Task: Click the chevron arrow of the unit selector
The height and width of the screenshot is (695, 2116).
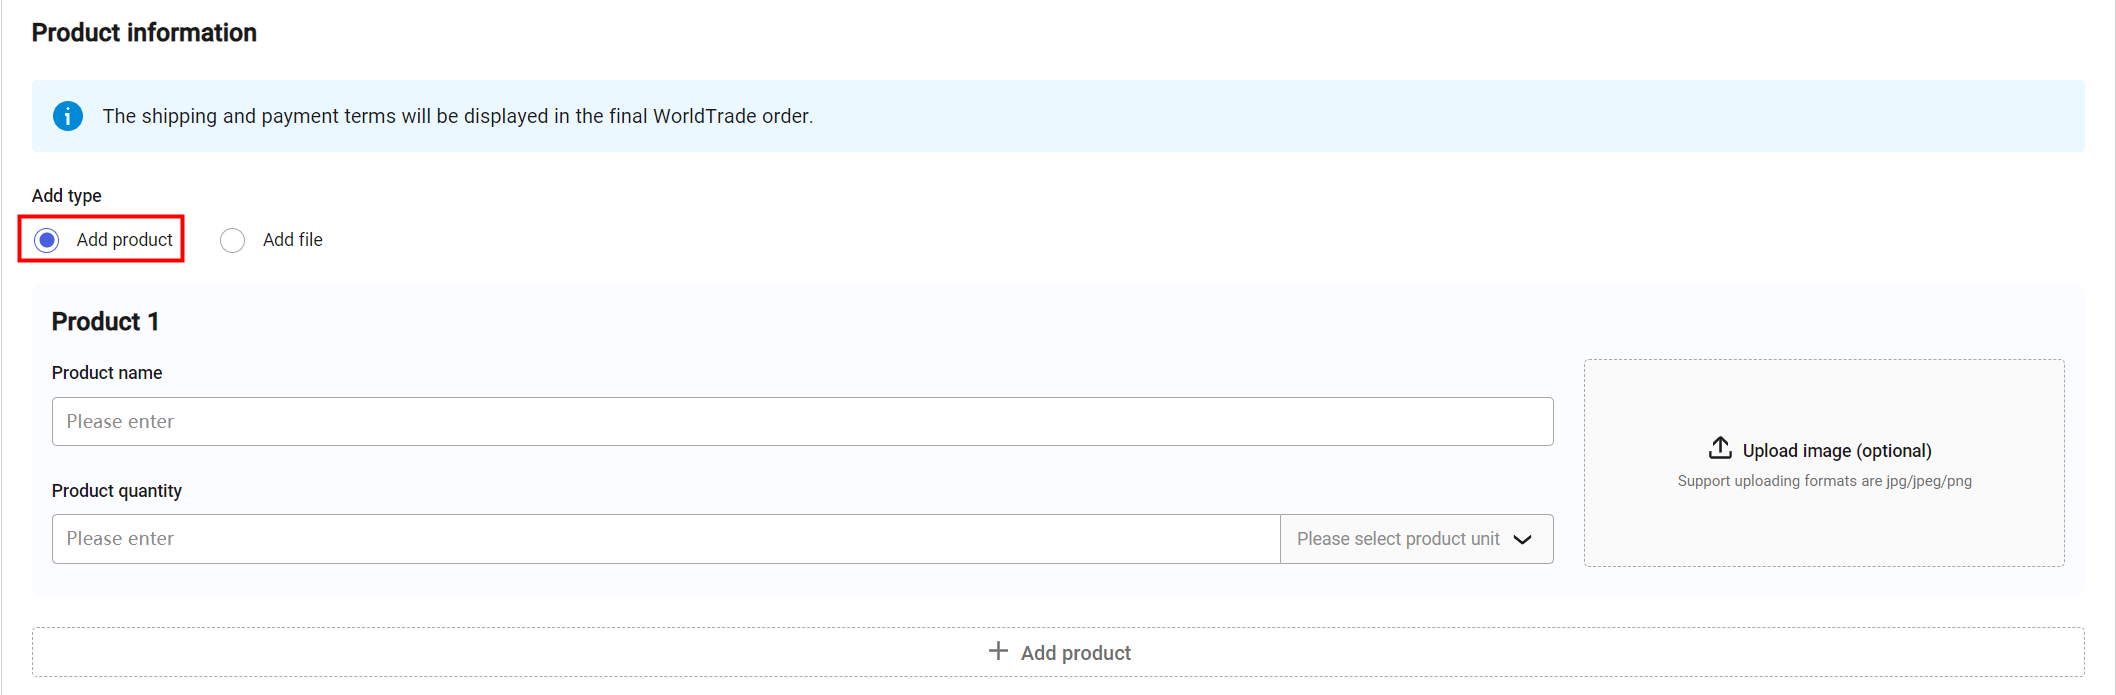Action: [x=1523, y=539]
